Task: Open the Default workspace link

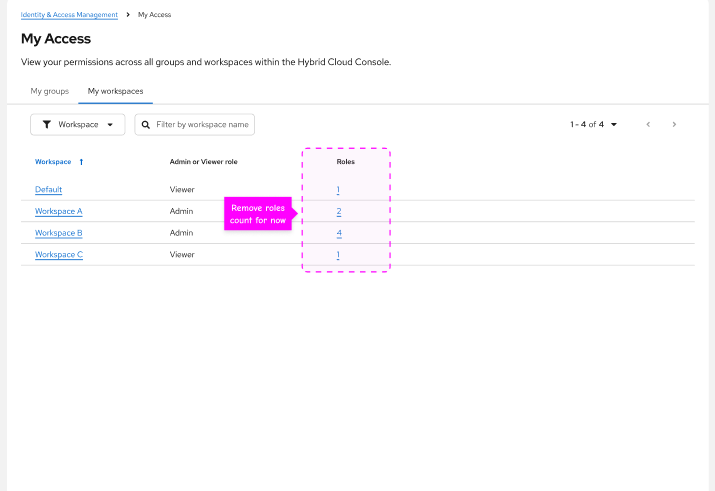Action: (x=49, y=189)
